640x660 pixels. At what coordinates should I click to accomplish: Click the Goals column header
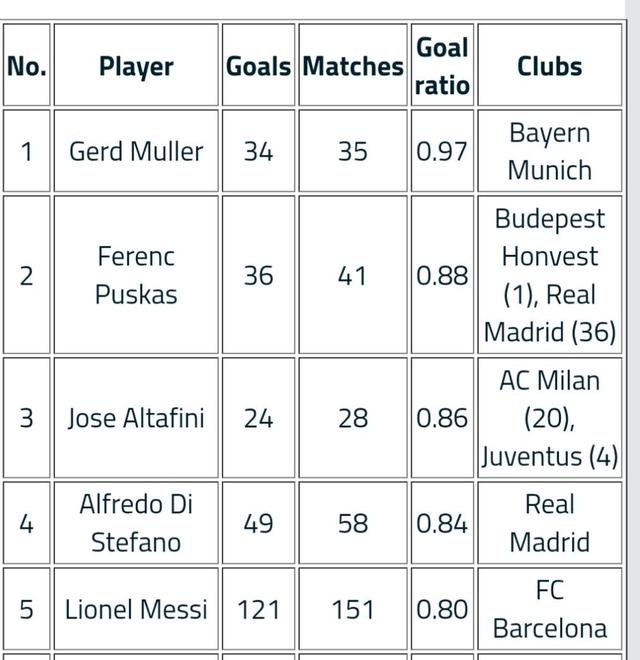258,66
